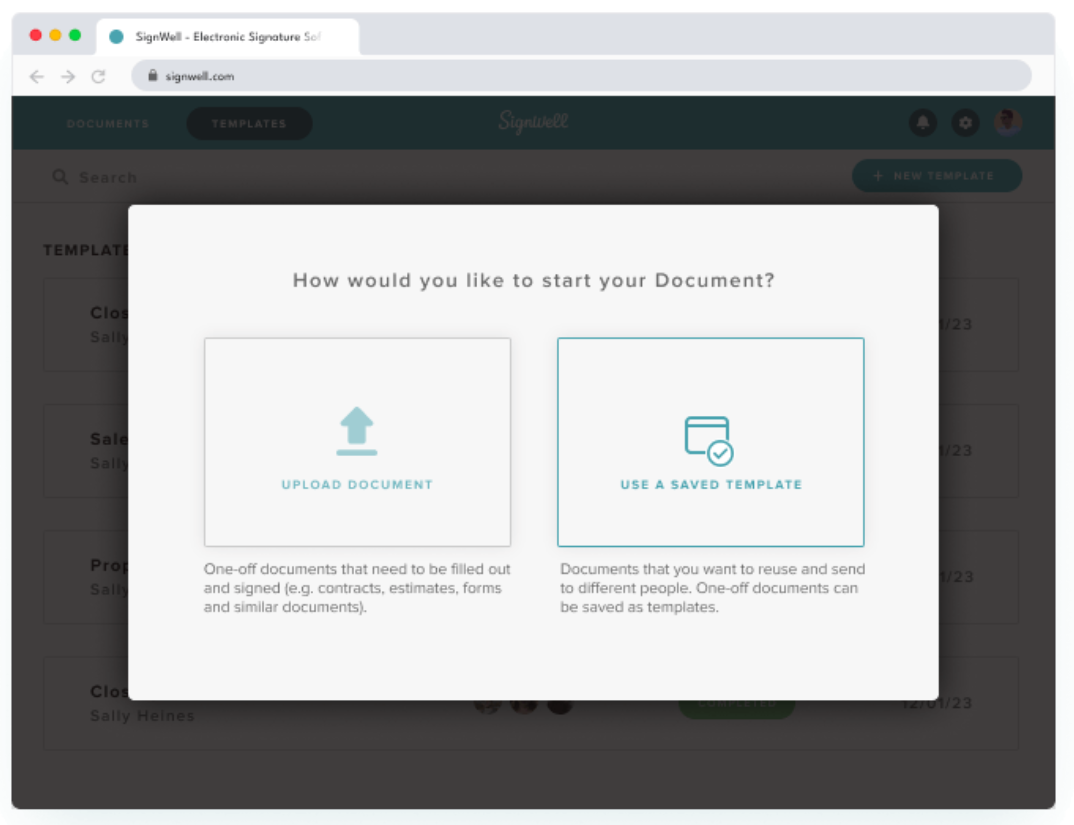Click the SignWell logo in header
This screenshot has width=1074, height=825.
533,123
